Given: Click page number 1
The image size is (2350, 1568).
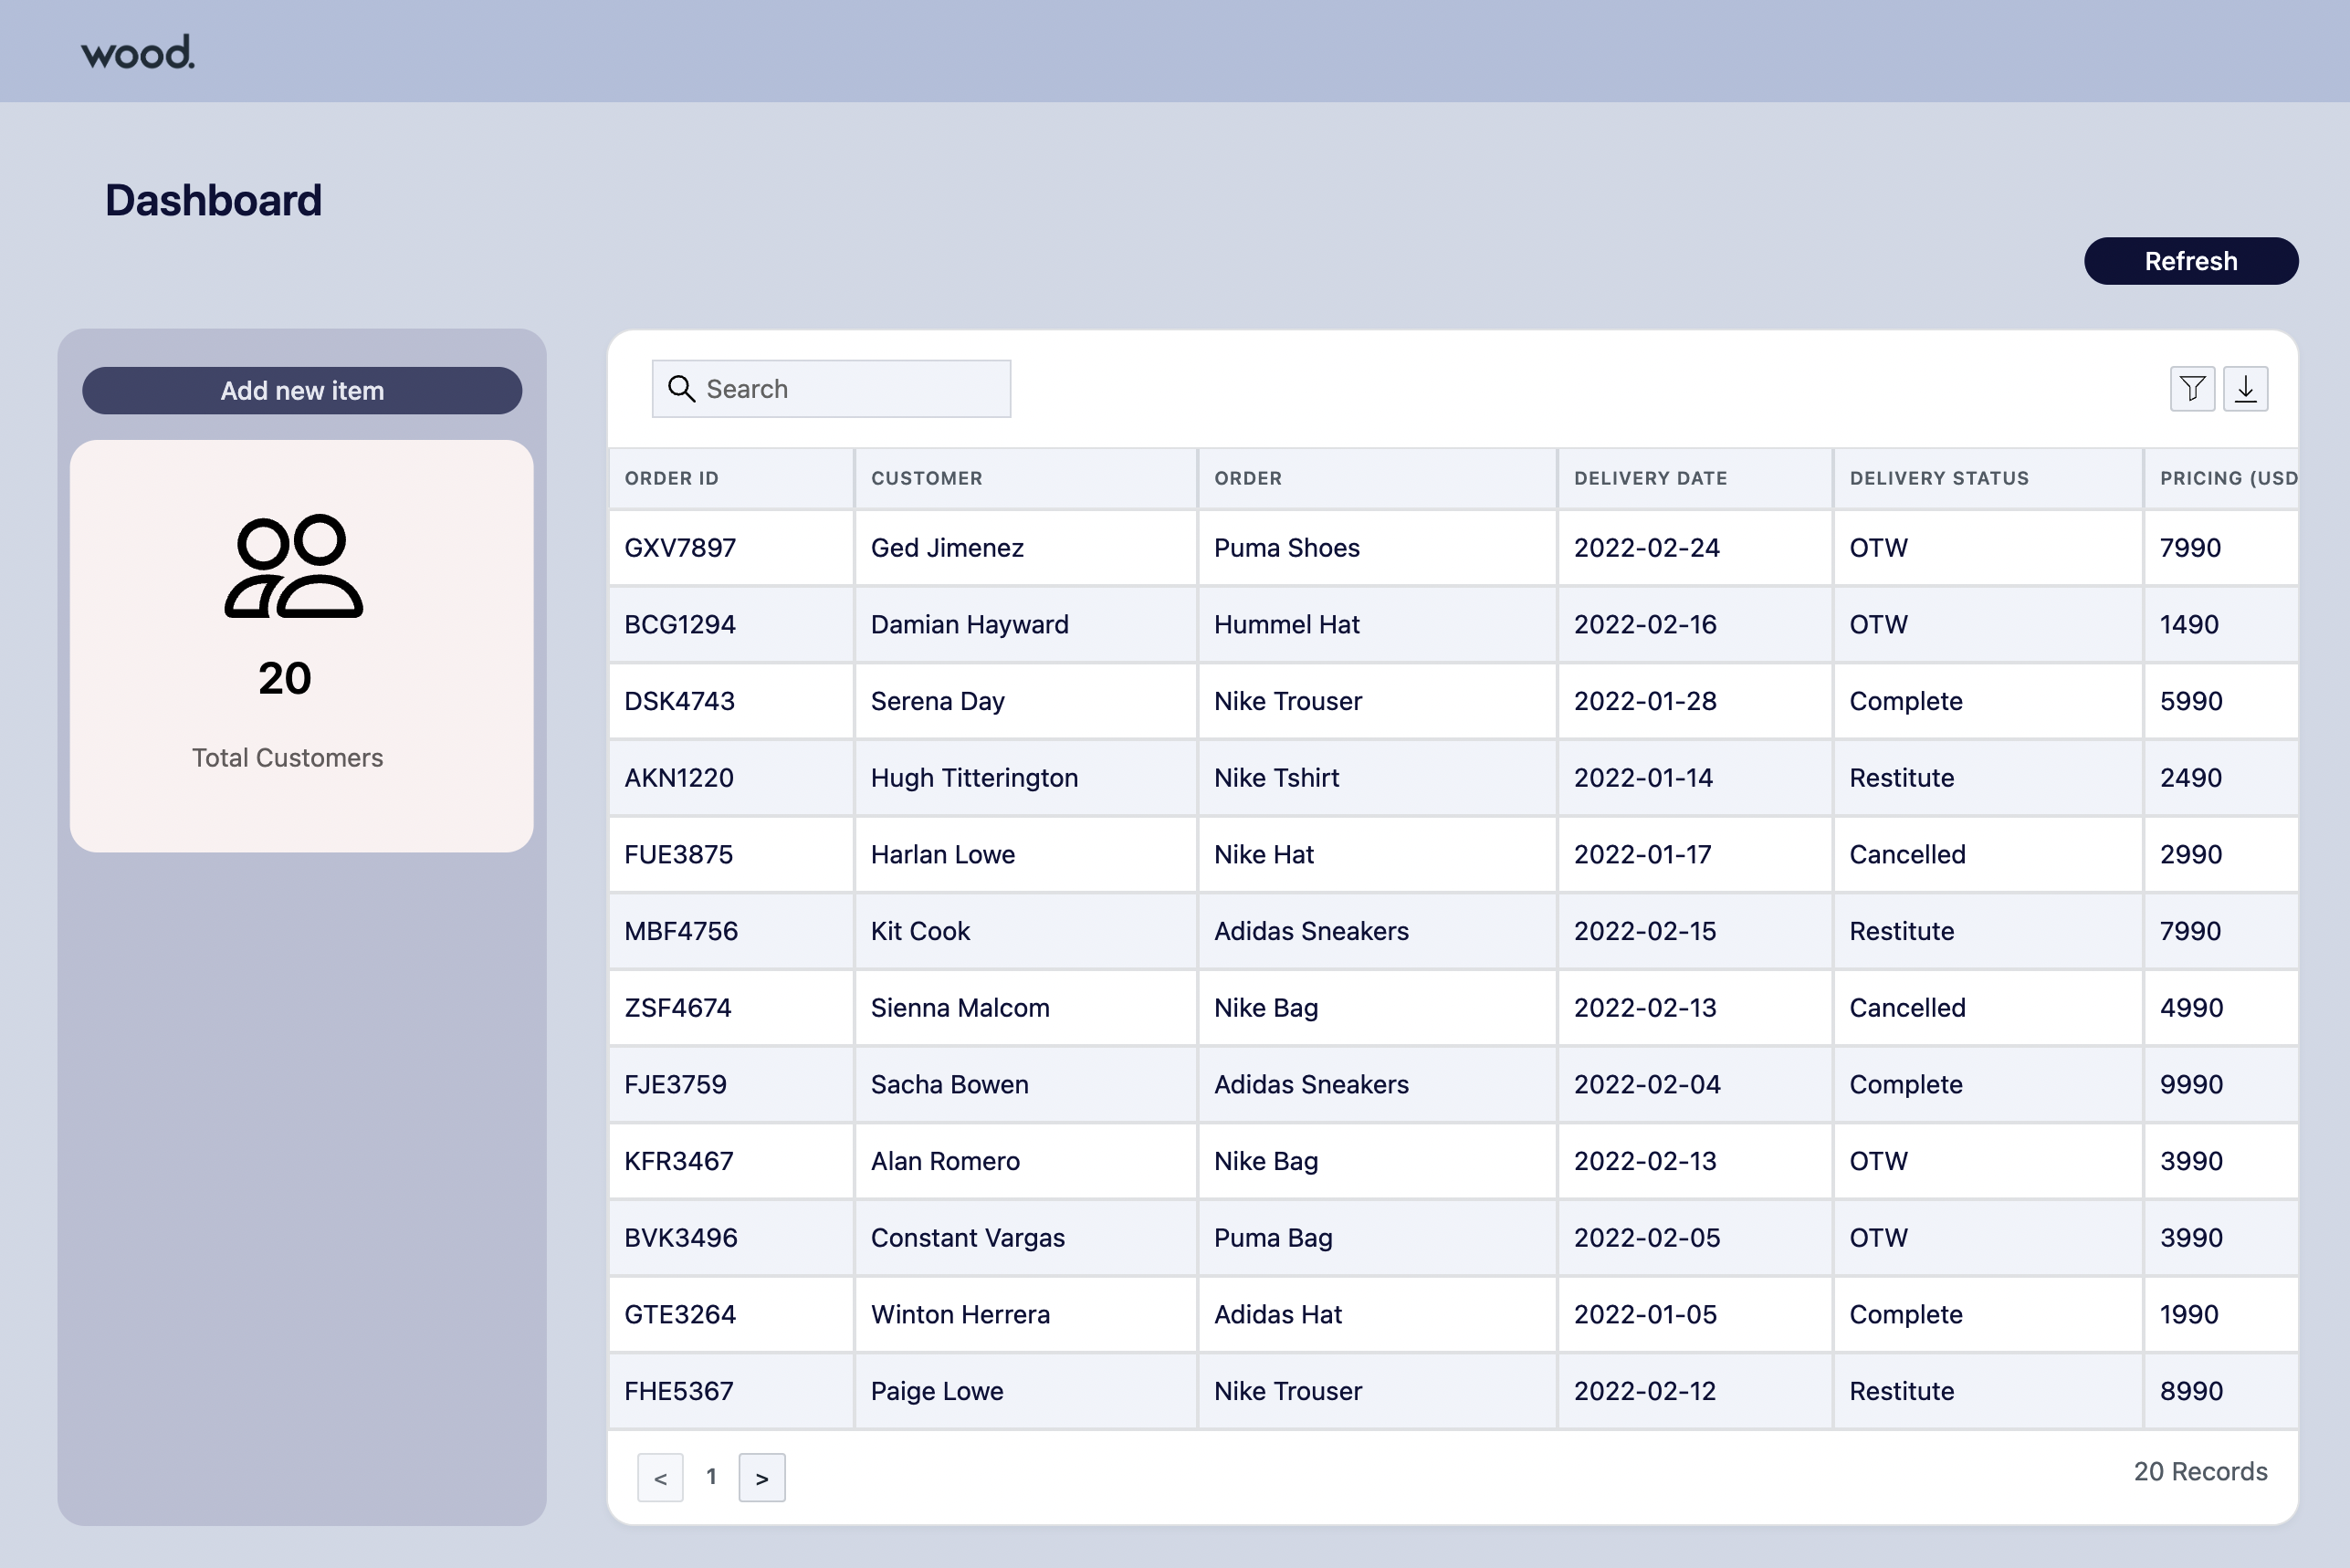Looking at the screenshot, I should (711, 1476).
